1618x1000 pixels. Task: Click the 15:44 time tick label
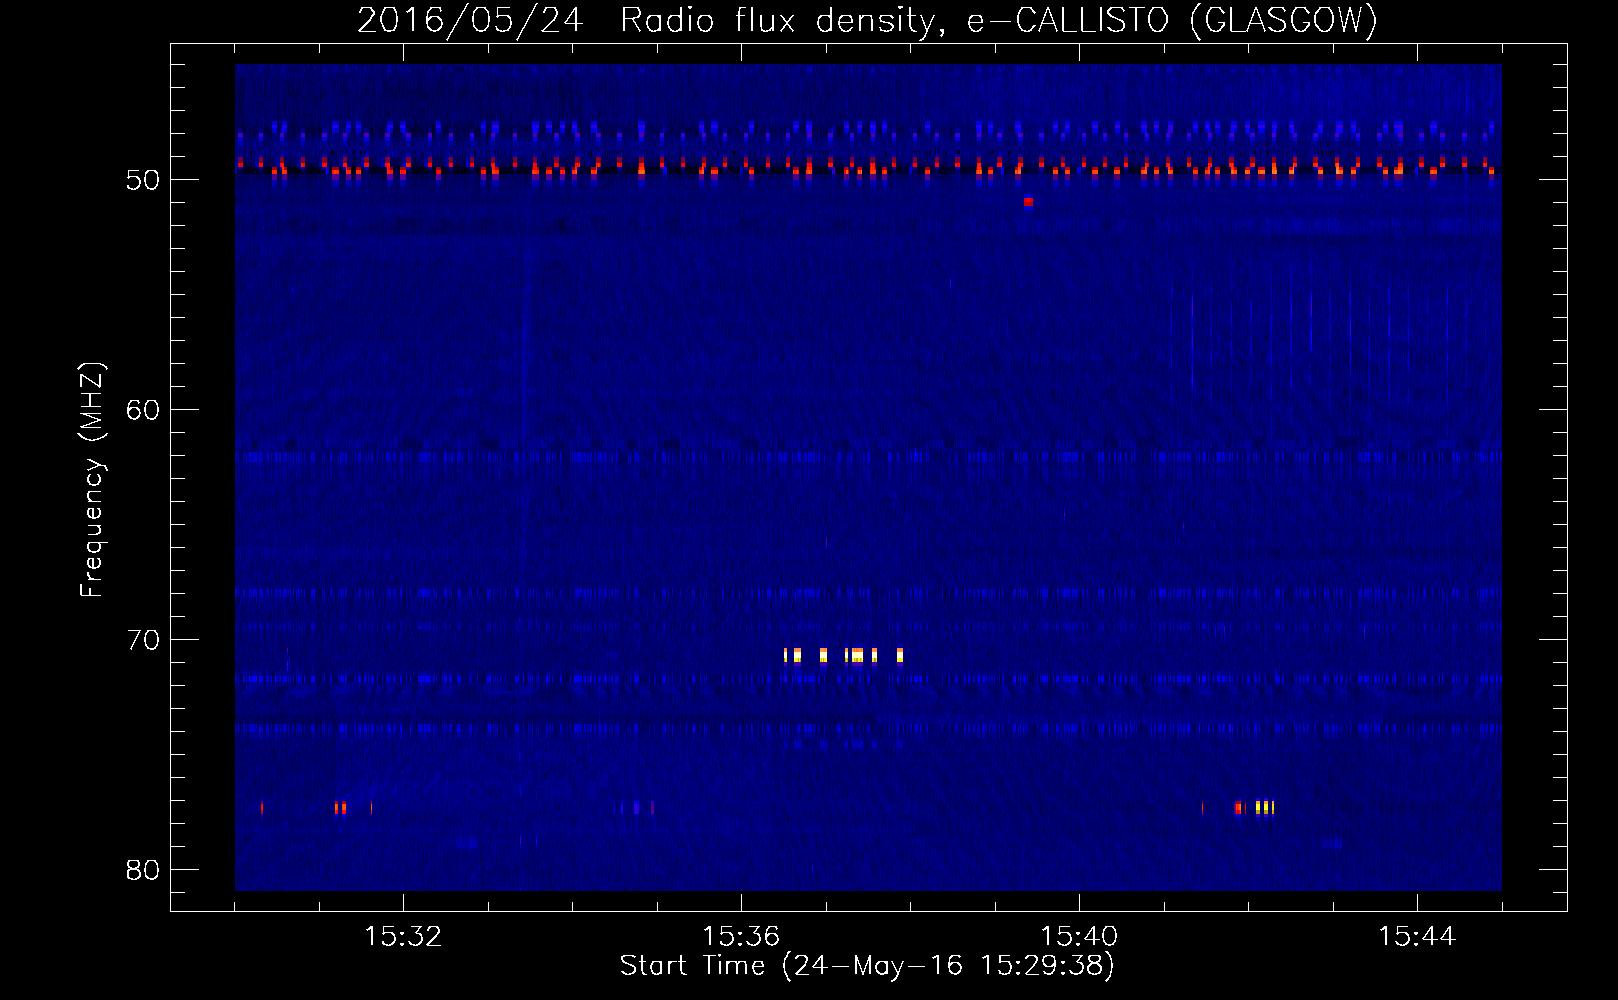(1417, 937)
